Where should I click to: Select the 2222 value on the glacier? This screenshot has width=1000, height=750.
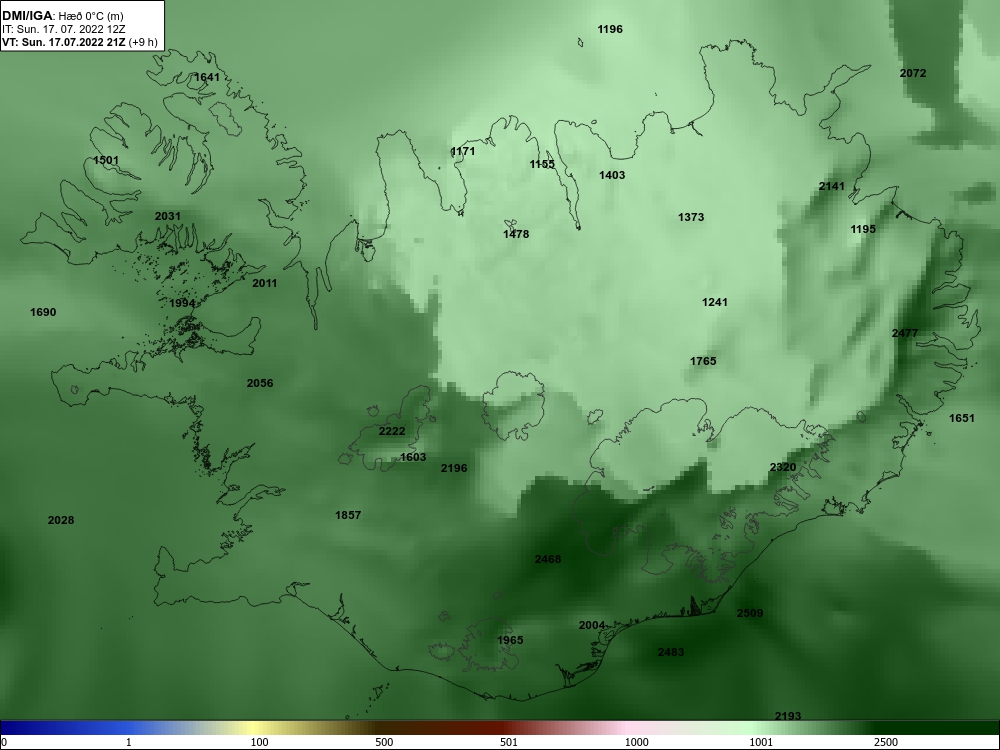392,431
